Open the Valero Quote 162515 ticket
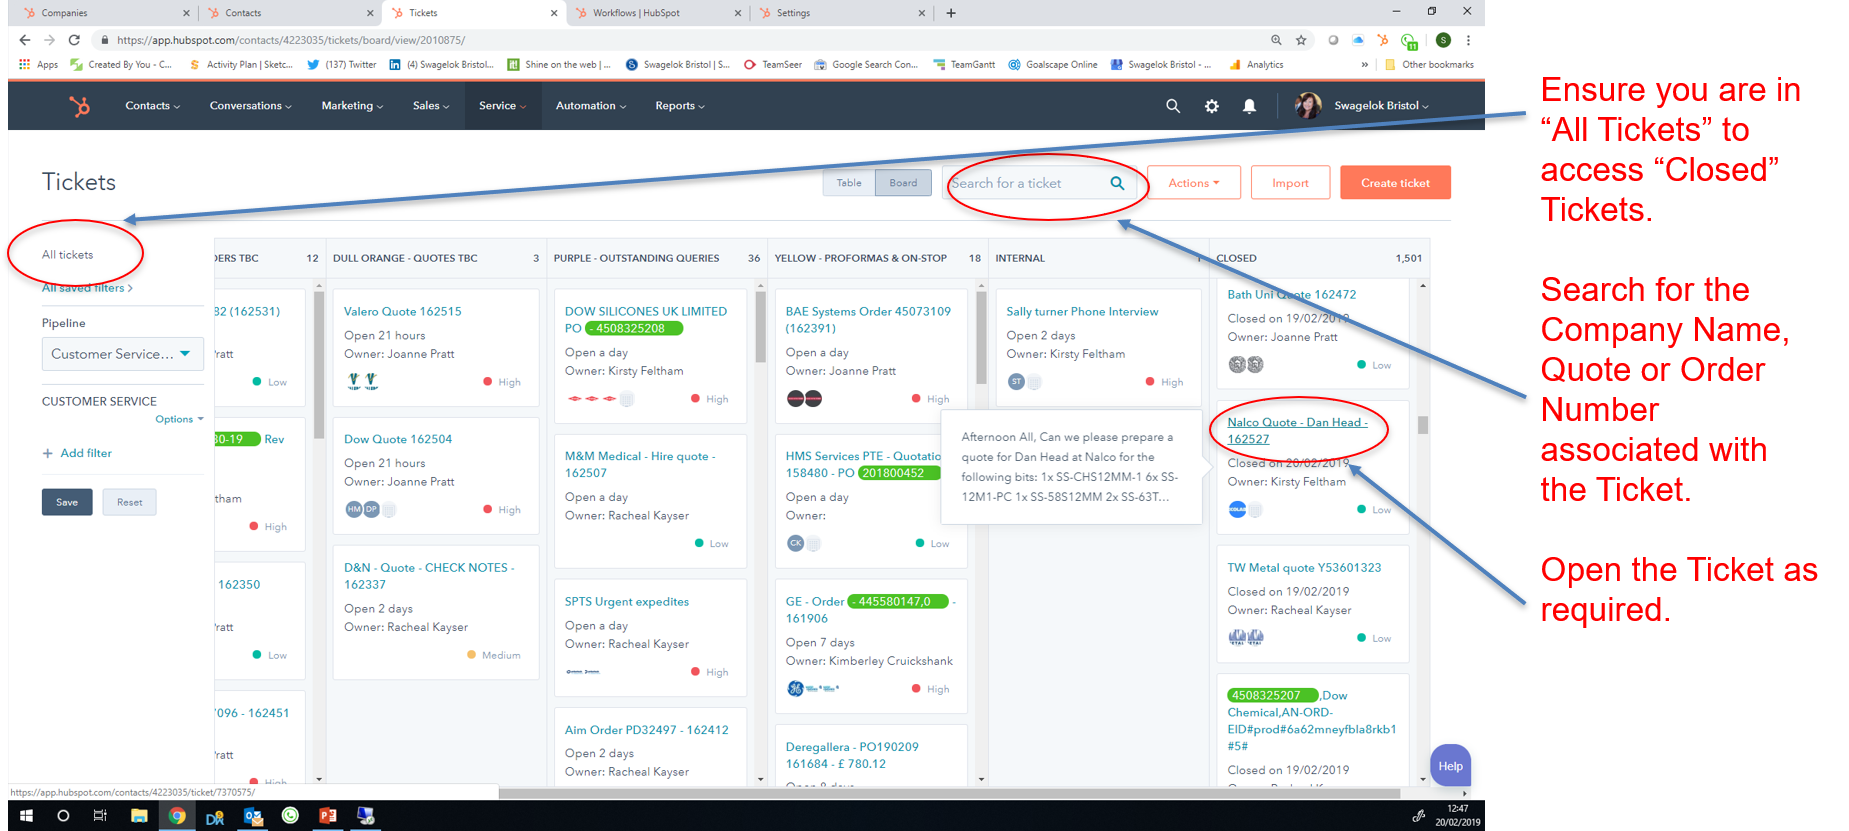The width and height of the screenshot is (1849, 831). pyautogui.click(x=402, y=311)
